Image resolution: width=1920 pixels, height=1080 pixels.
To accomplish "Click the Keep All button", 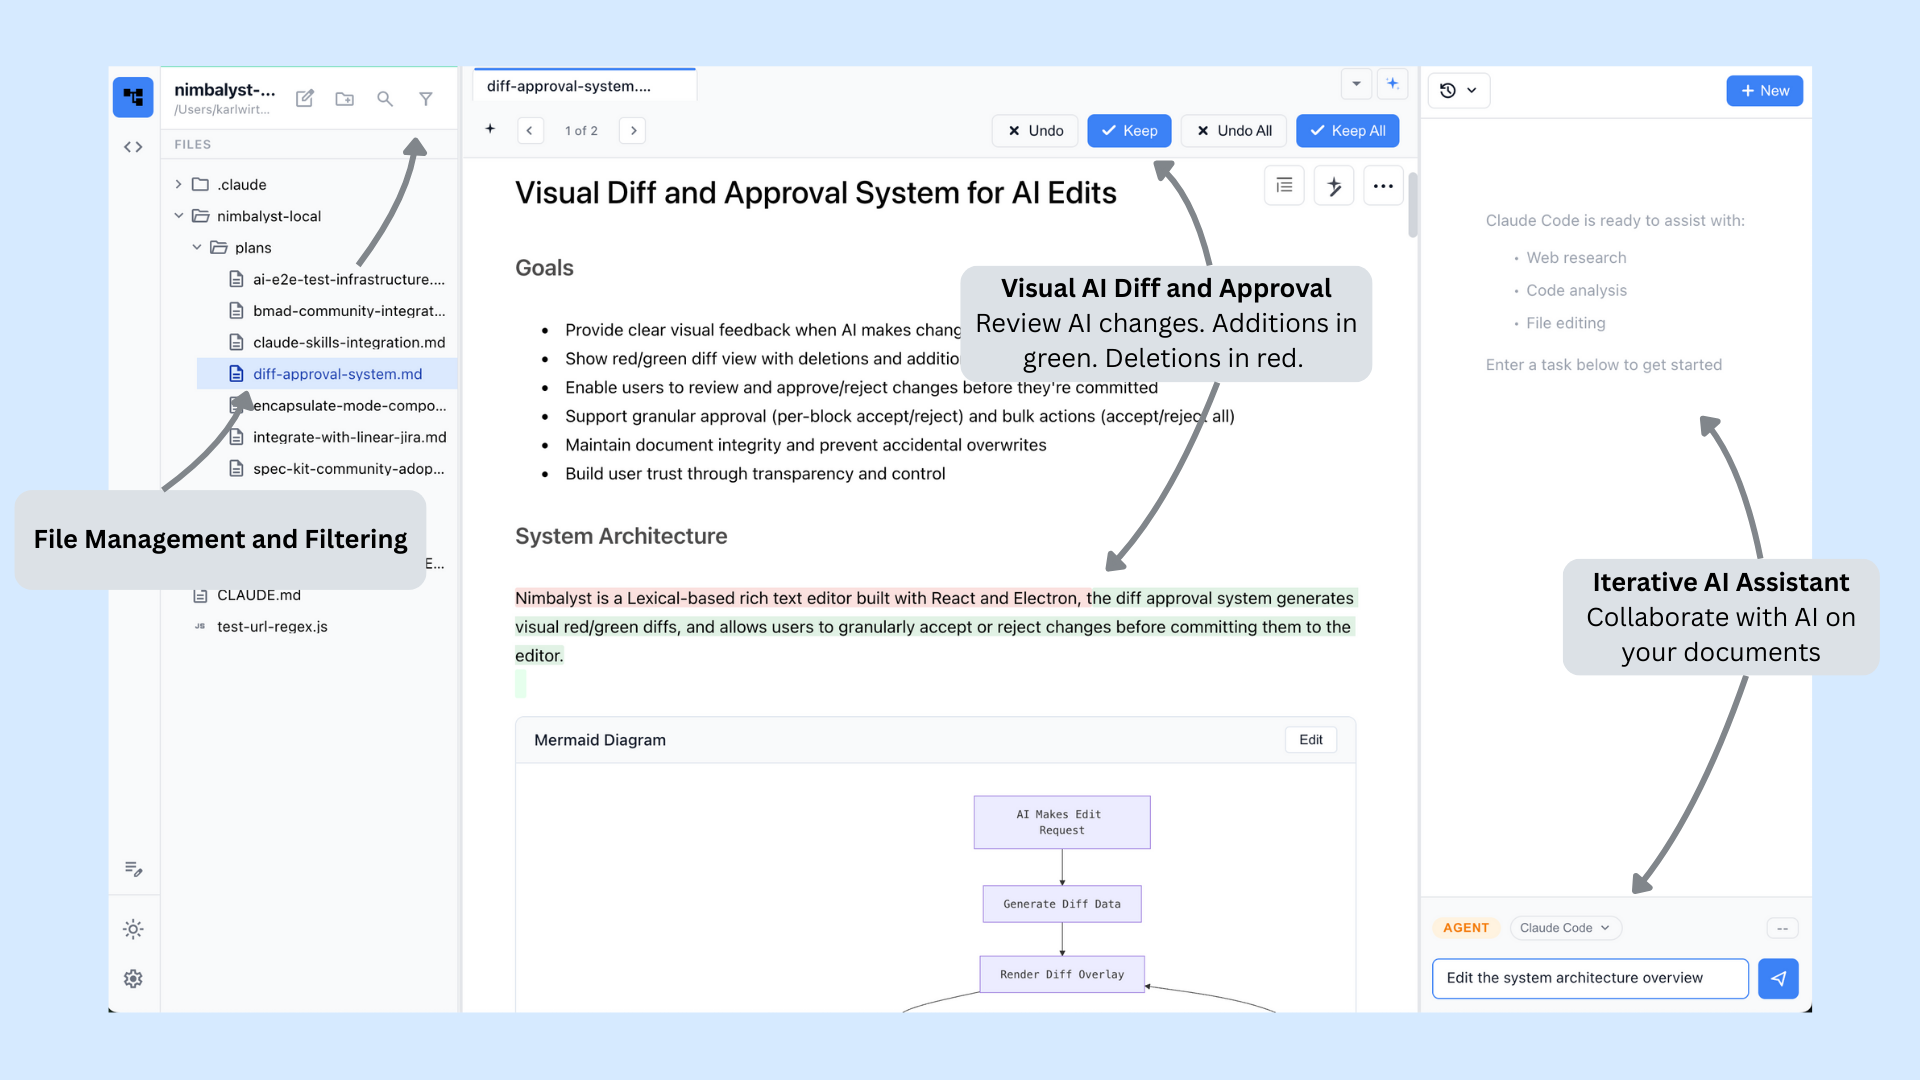I will pyautogui.click(x=1347, y=131).
